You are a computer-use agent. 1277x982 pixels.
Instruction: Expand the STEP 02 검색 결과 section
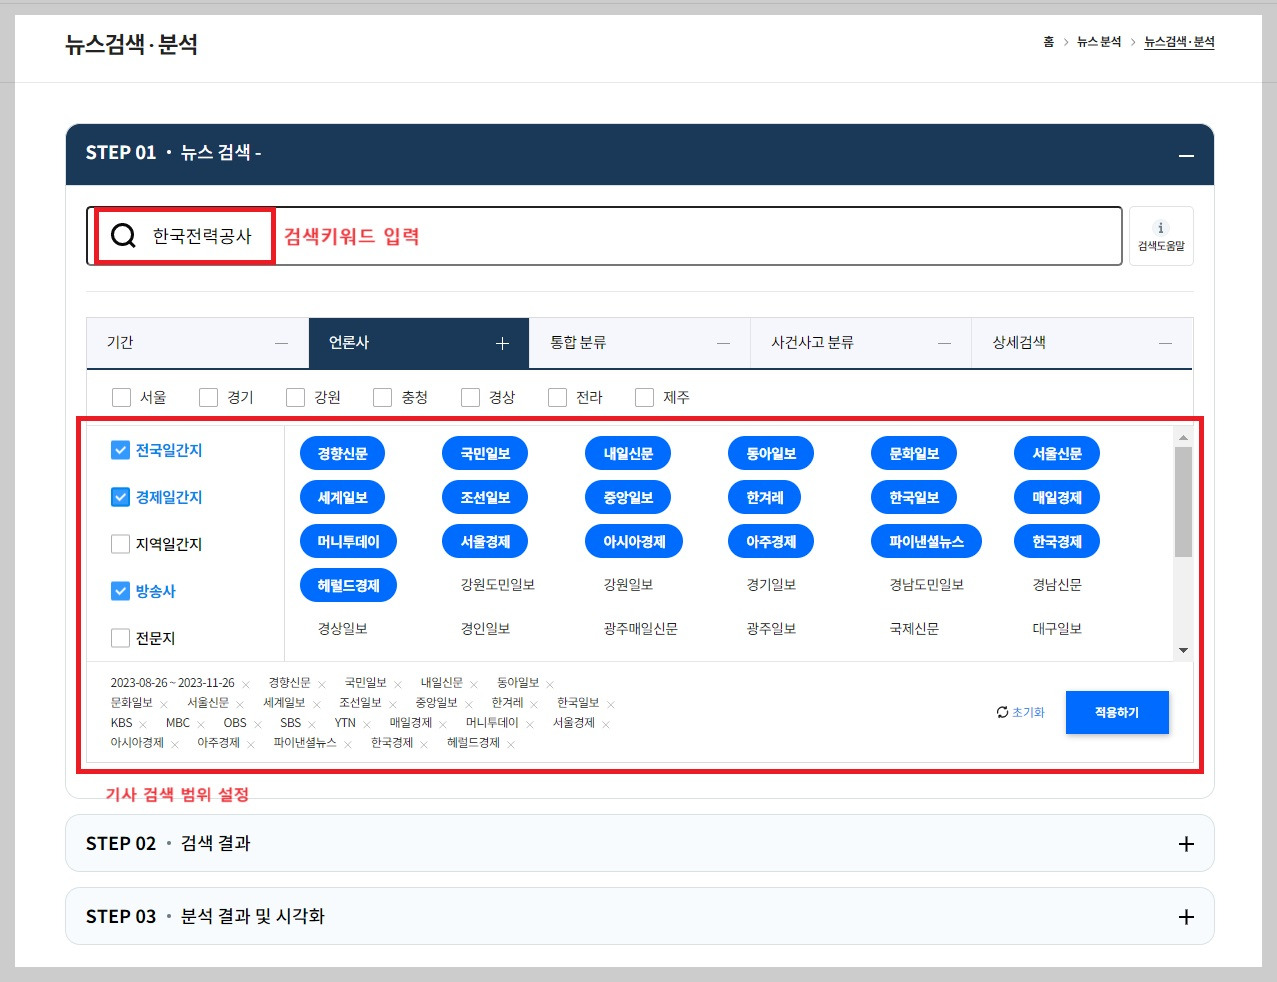point(1186,844)
